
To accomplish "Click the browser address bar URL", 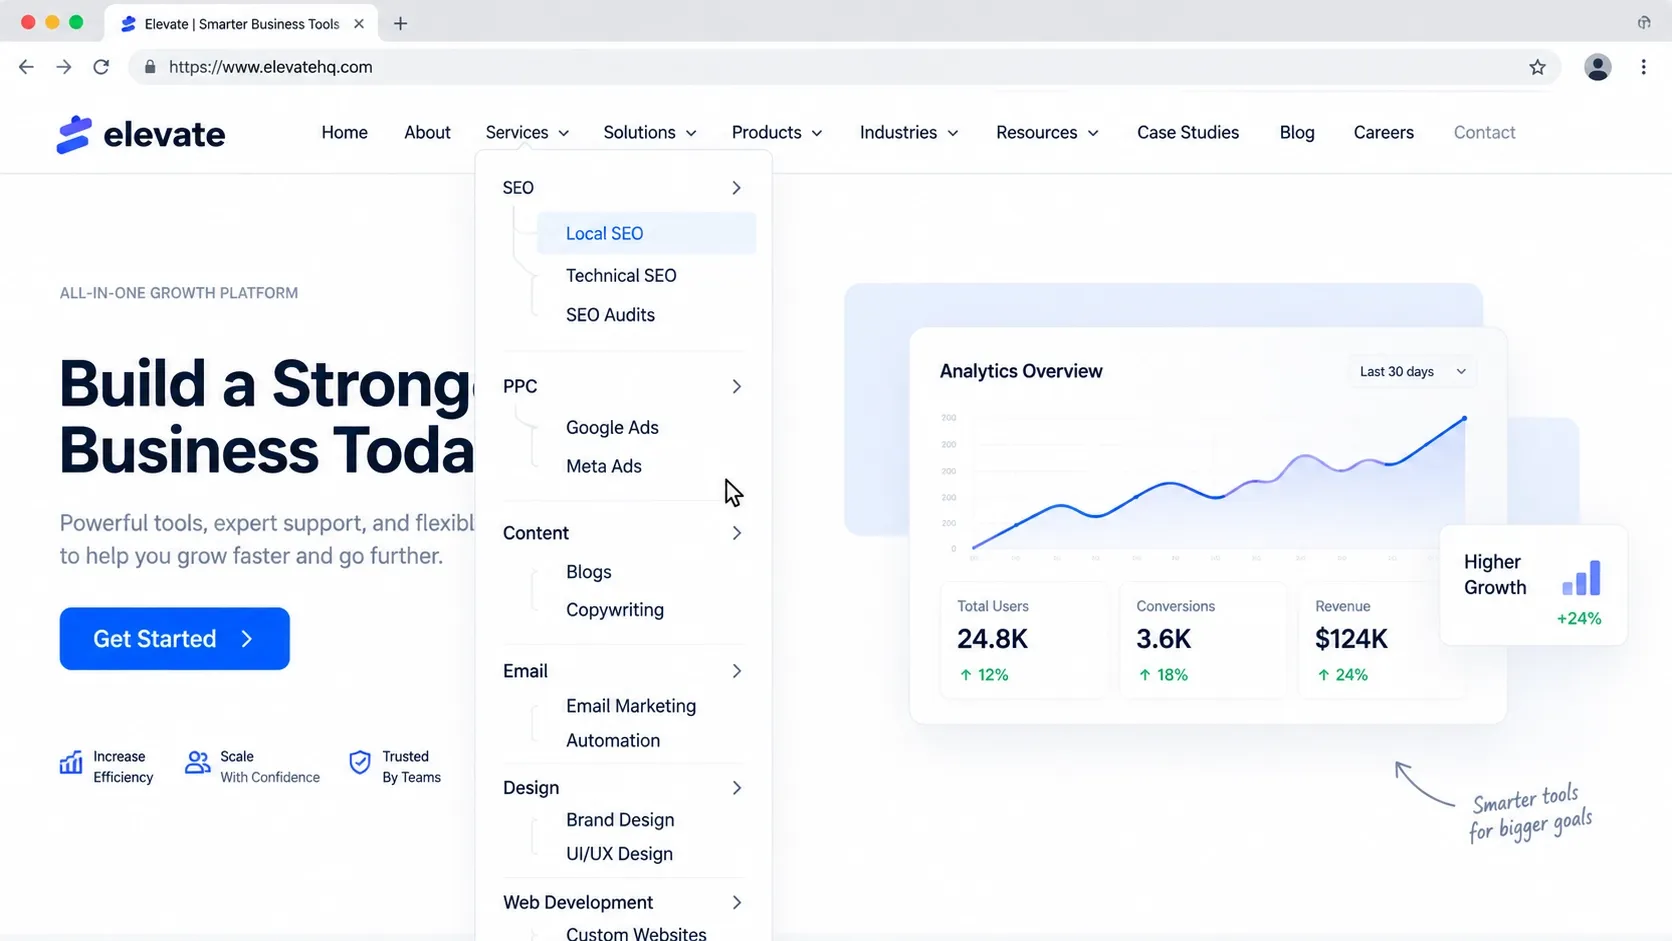I will pos(270,67).
